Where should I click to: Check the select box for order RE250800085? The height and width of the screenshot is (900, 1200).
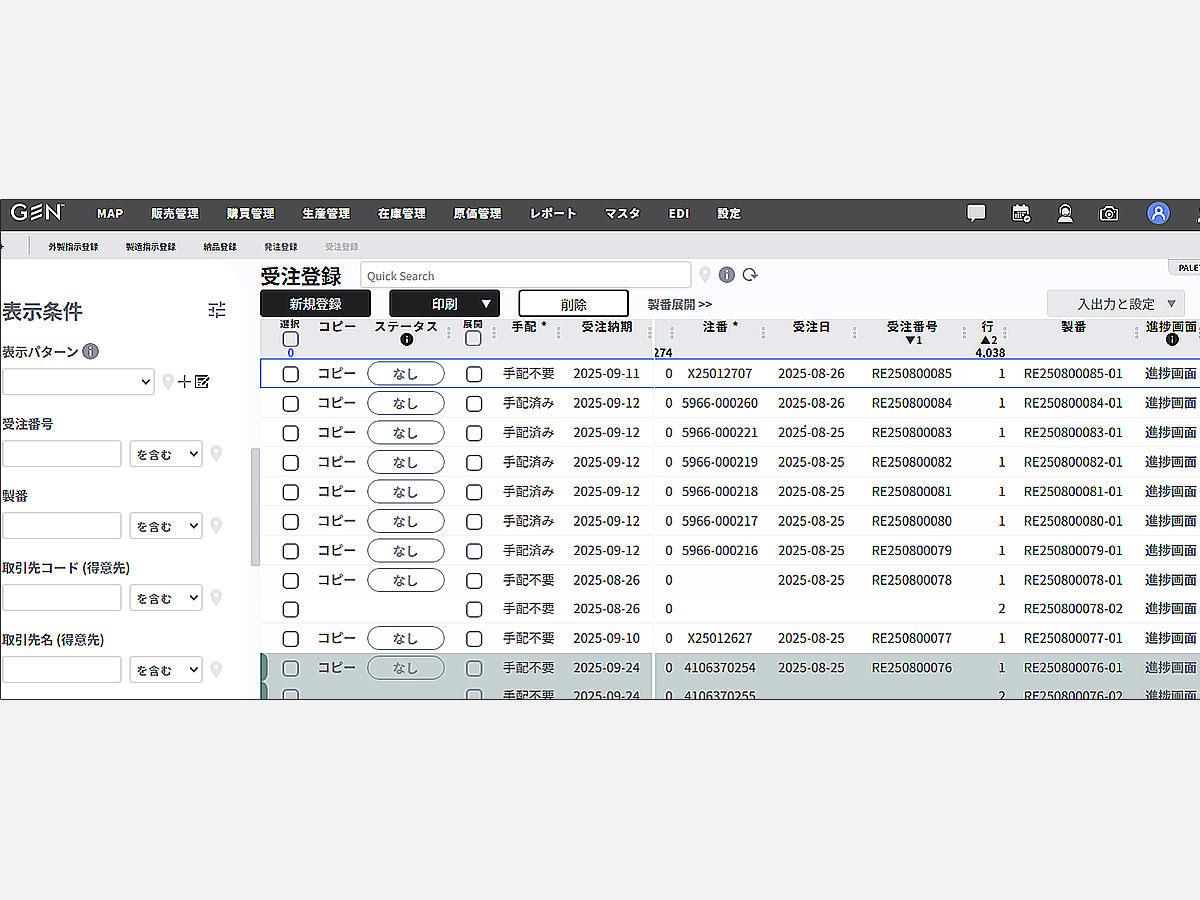click(x=290, y=374)
